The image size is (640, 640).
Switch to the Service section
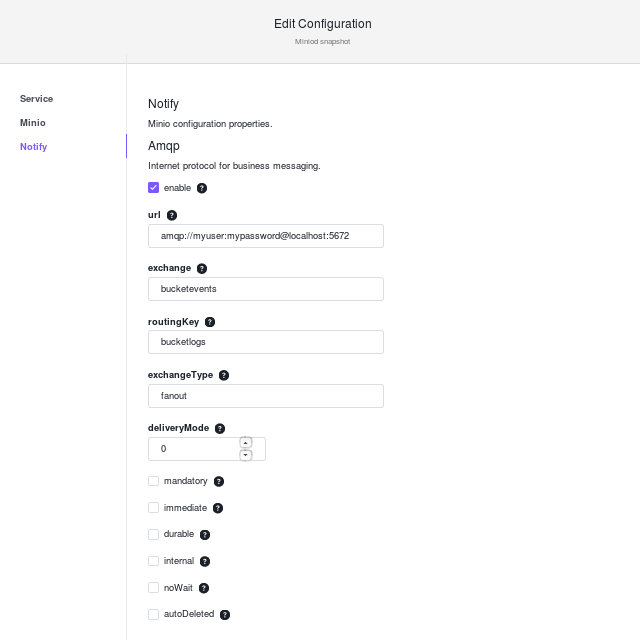pyautogui.click(x=36, y=99)
